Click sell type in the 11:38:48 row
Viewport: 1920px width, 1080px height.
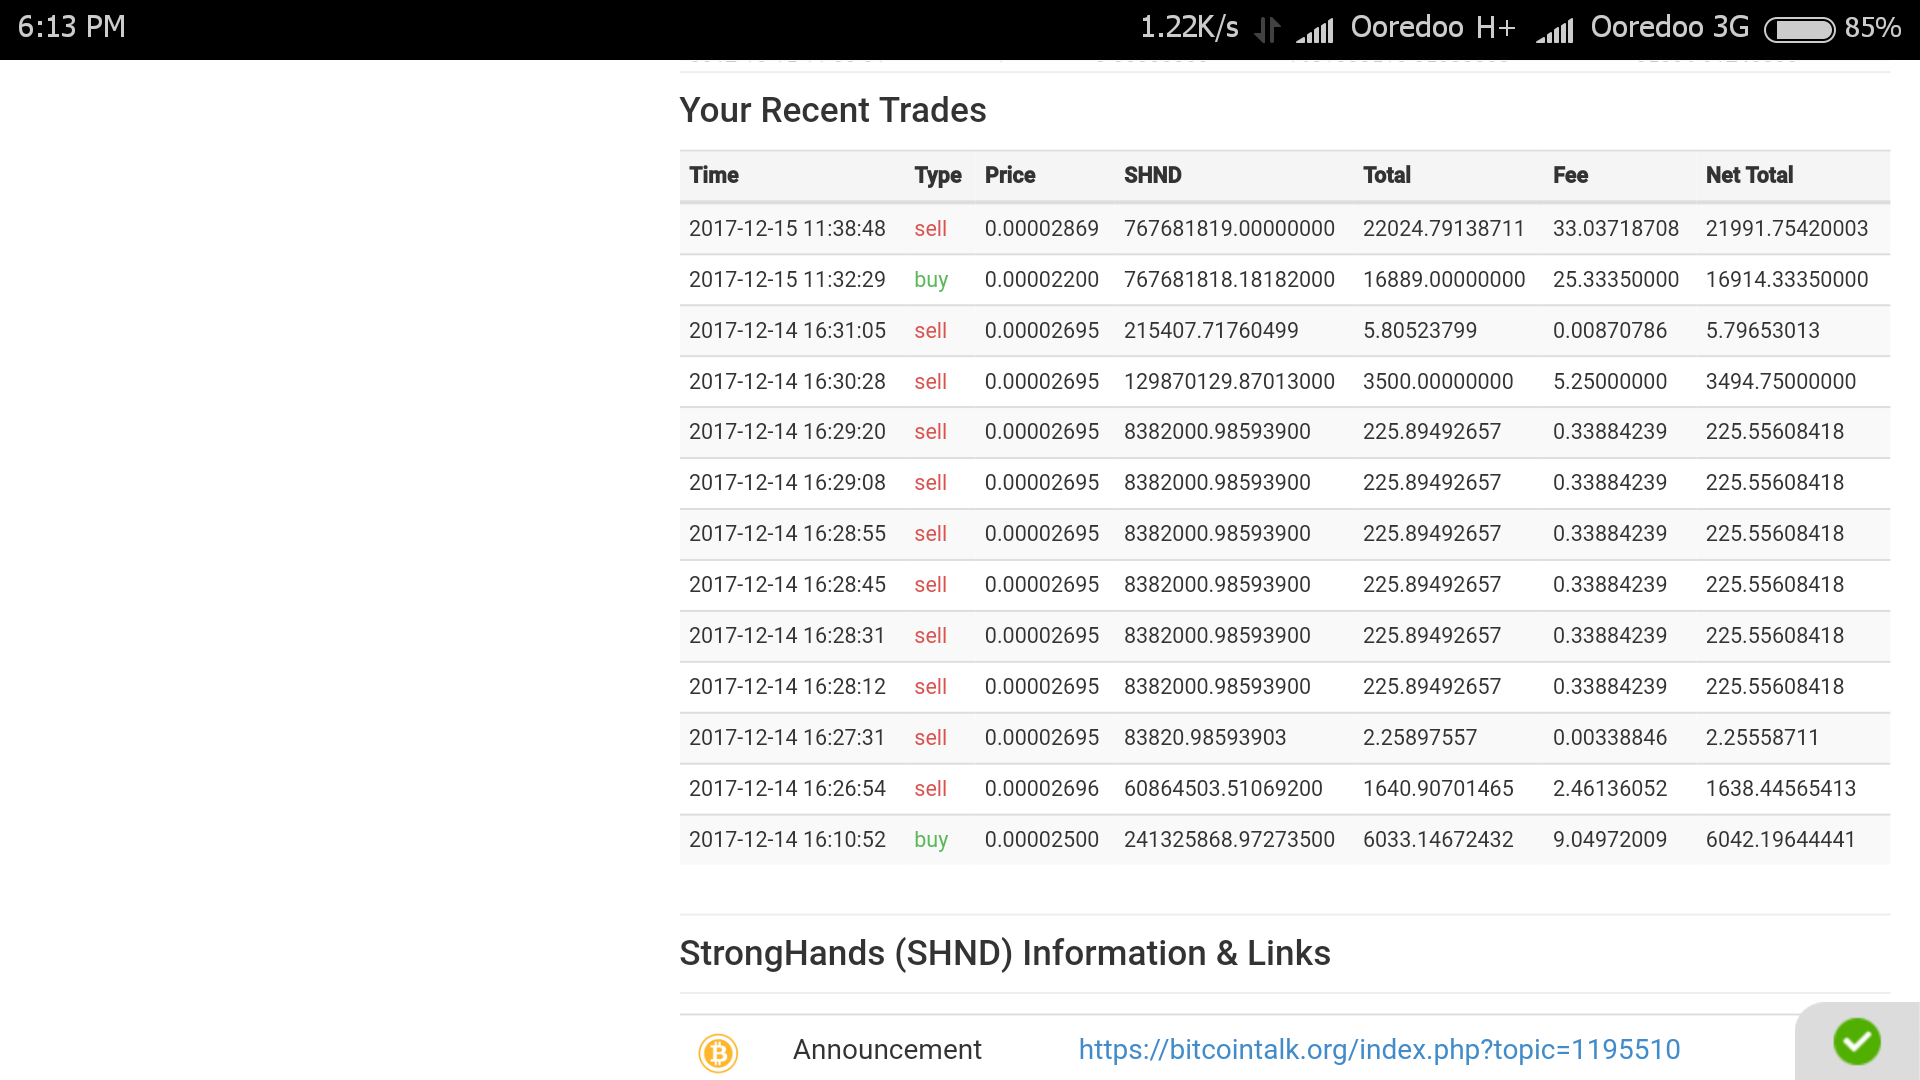930,228
